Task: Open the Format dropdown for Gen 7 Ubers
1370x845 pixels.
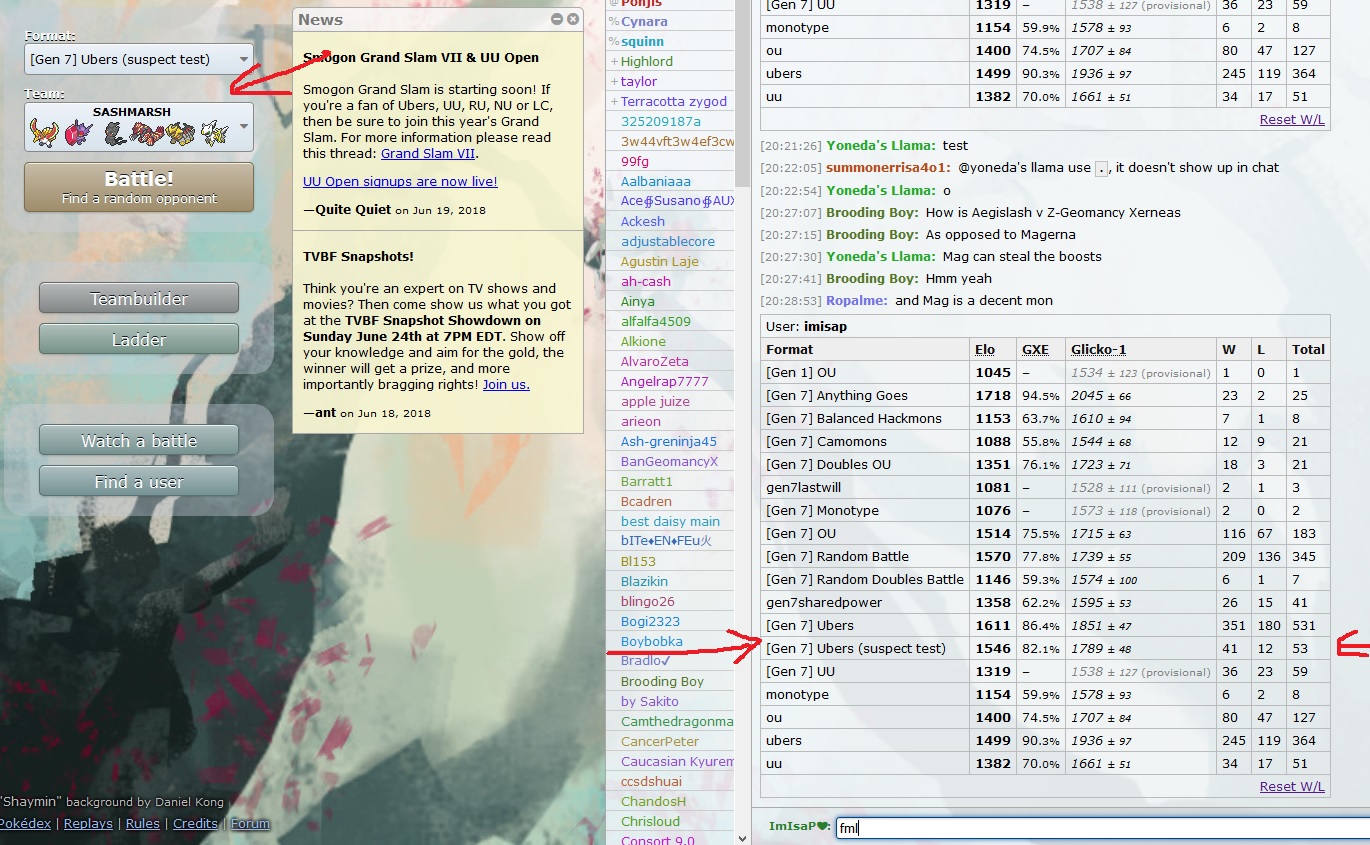Action: coord(138,60)
